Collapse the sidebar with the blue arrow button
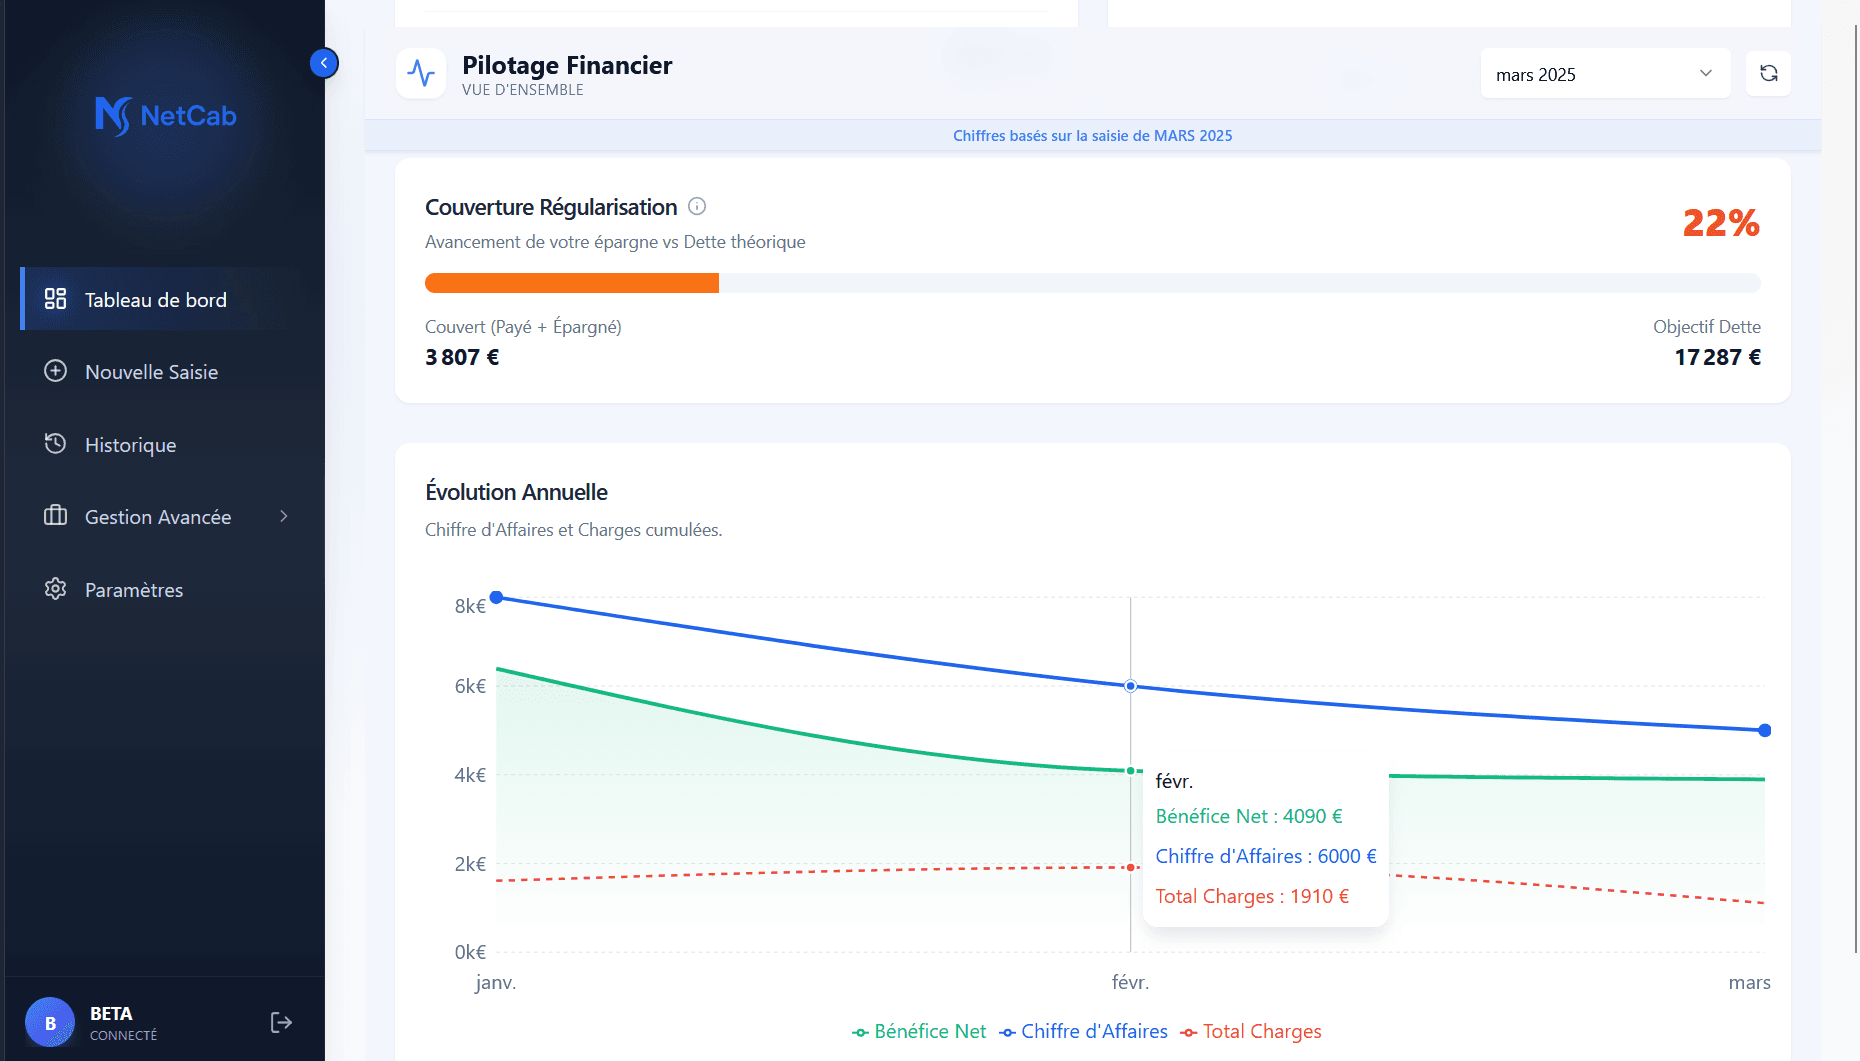 (x=324, y=63)
